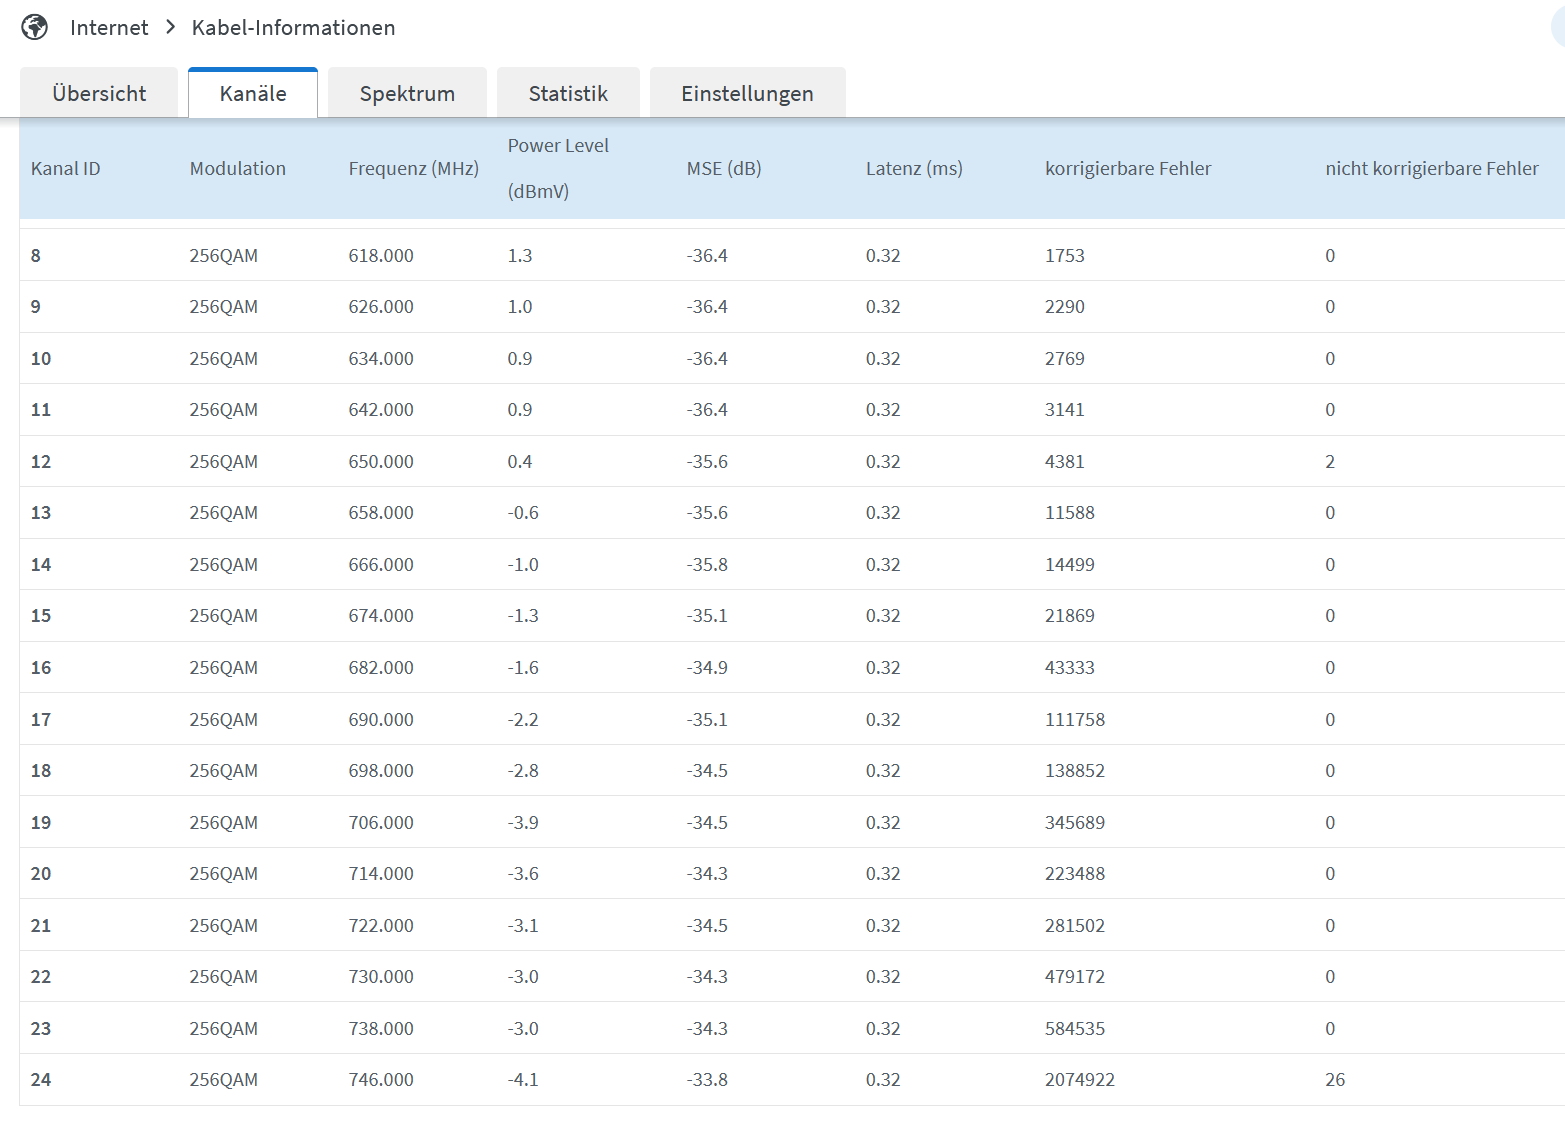Go to the Statistik tab
Image resolution: width=1565 pixels, height=1128 pixels.
pos(568,93)
